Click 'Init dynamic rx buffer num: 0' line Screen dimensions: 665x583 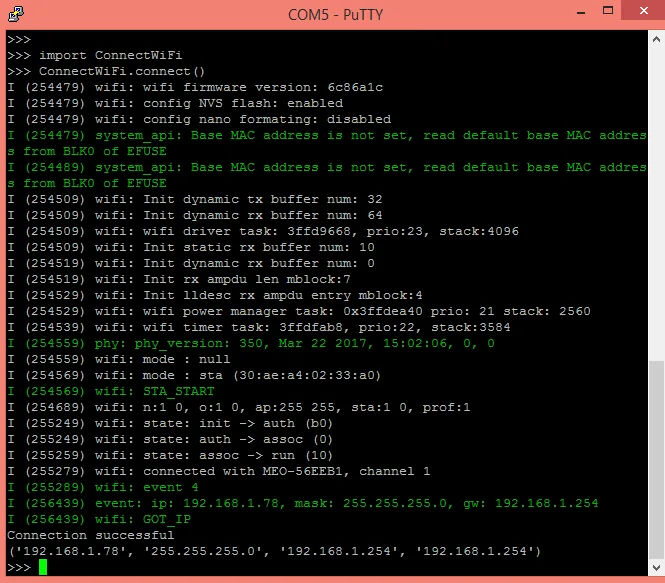tap(191, 263)
